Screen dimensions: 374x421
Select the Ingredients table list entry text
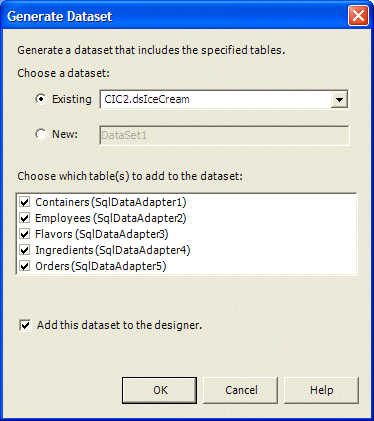point(113,250)
